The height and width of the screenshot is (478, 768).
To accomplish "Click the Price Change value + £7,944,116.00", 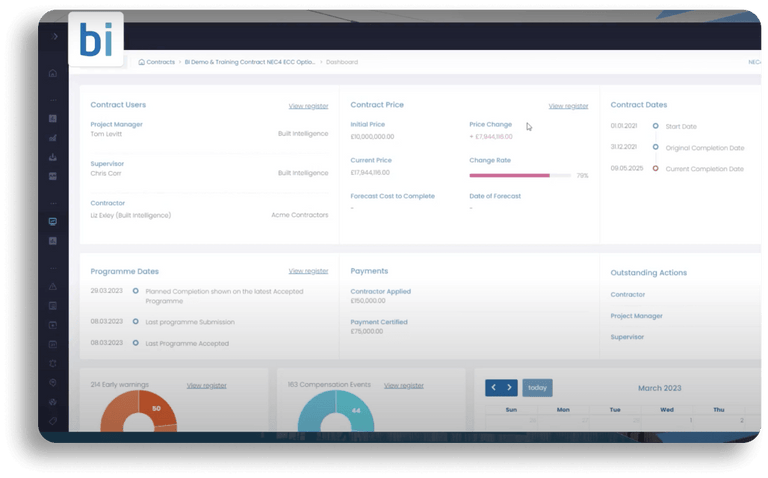I will (x=491, y=137).
